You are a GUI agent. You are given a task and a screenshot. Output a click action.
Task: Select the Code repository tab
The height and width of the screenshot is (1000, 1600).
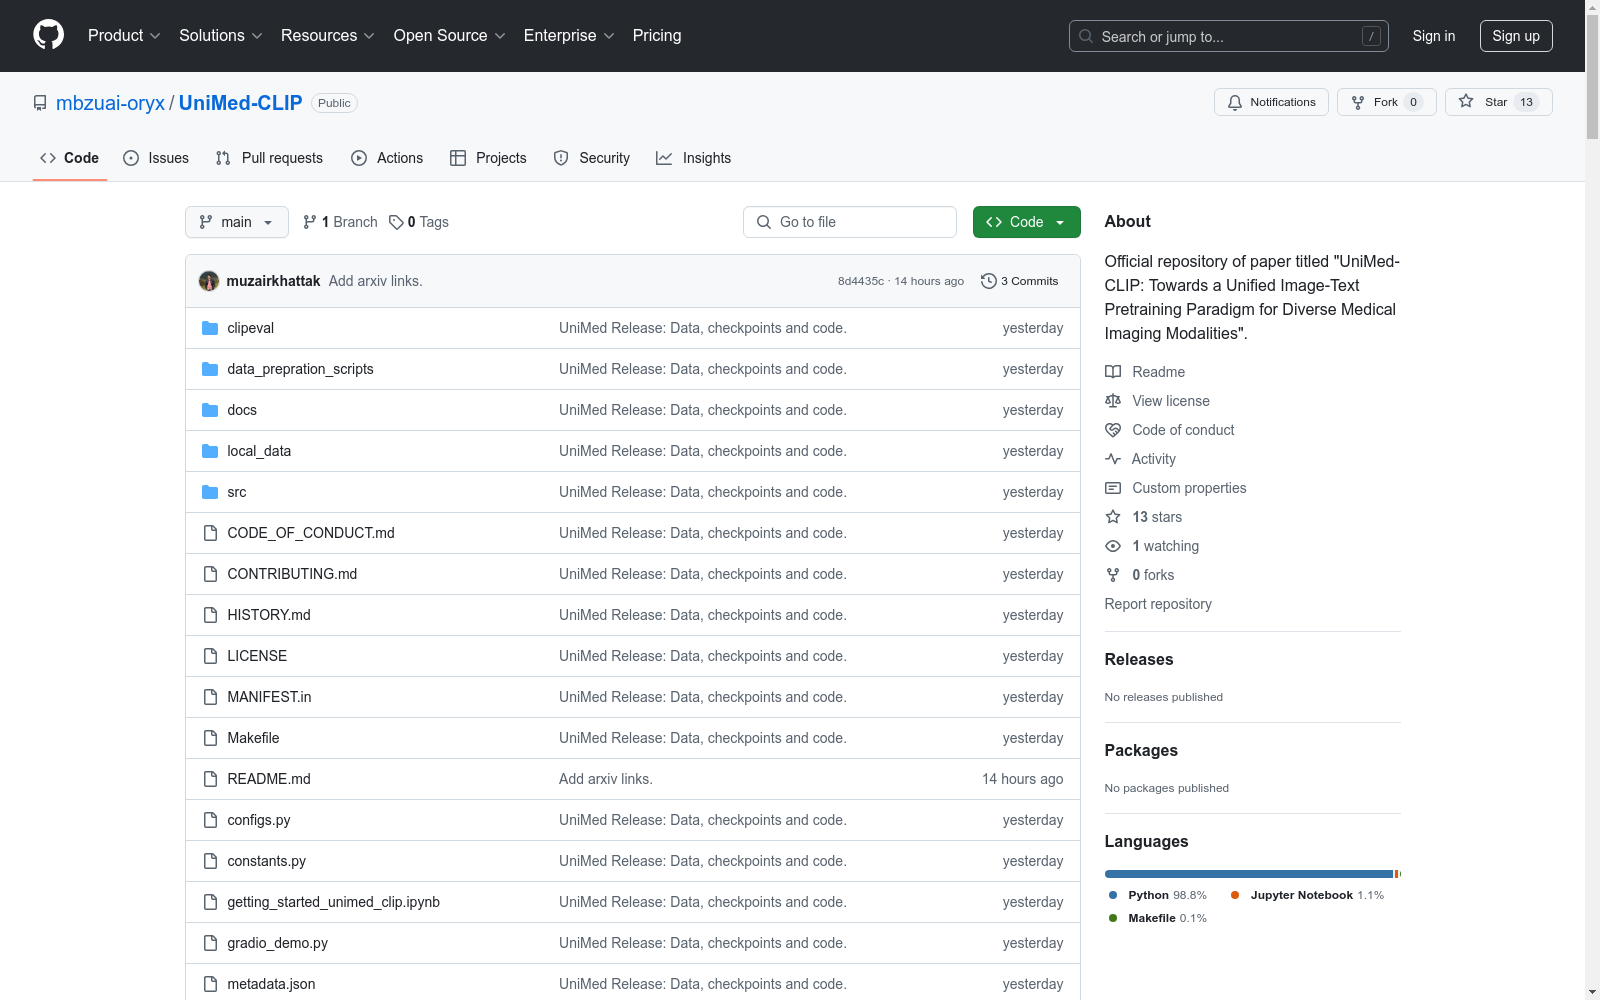click(x=70, y=158)
